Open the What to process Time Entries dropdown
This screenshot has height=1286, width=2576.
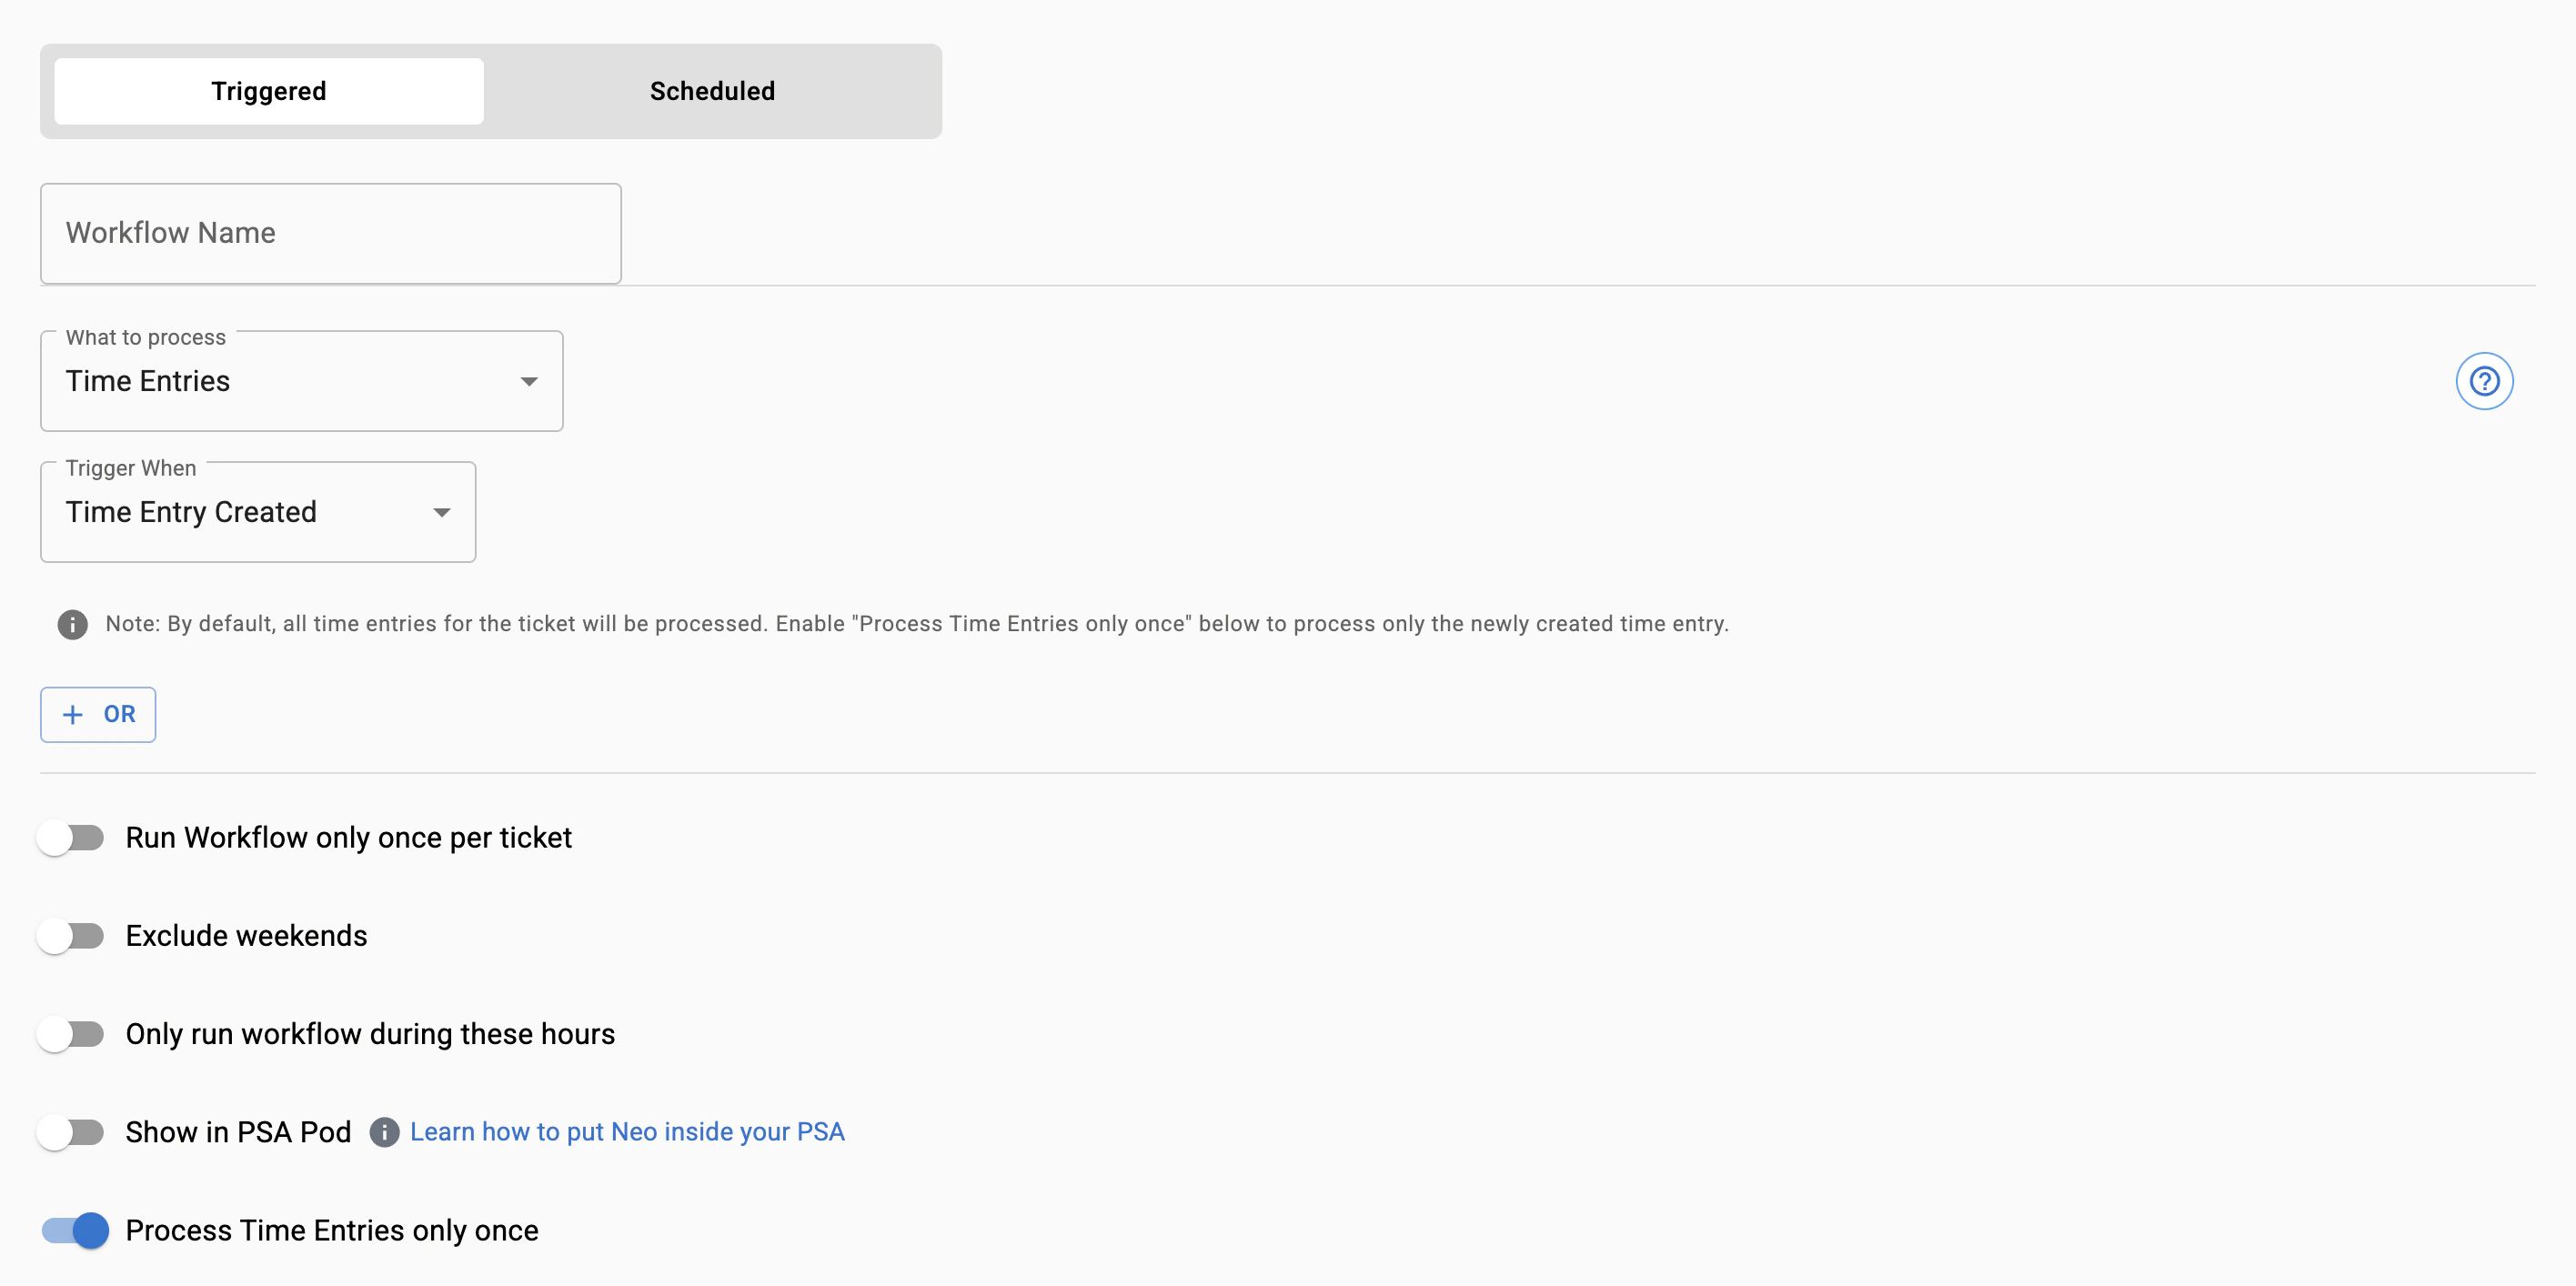[x=301, y=381]
